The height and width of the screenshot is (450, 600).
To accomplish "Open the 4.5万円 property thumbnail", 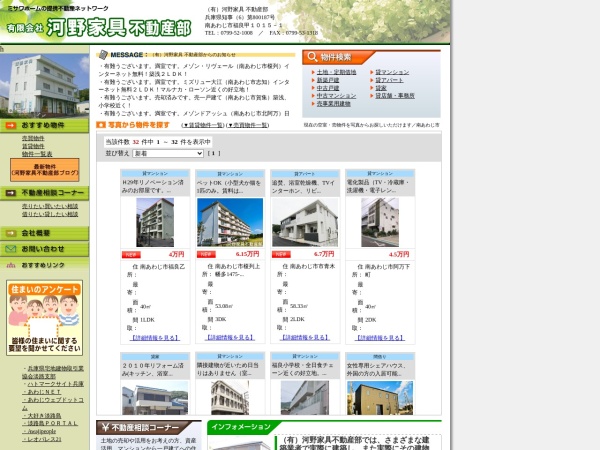I will [x=380, y=222].
